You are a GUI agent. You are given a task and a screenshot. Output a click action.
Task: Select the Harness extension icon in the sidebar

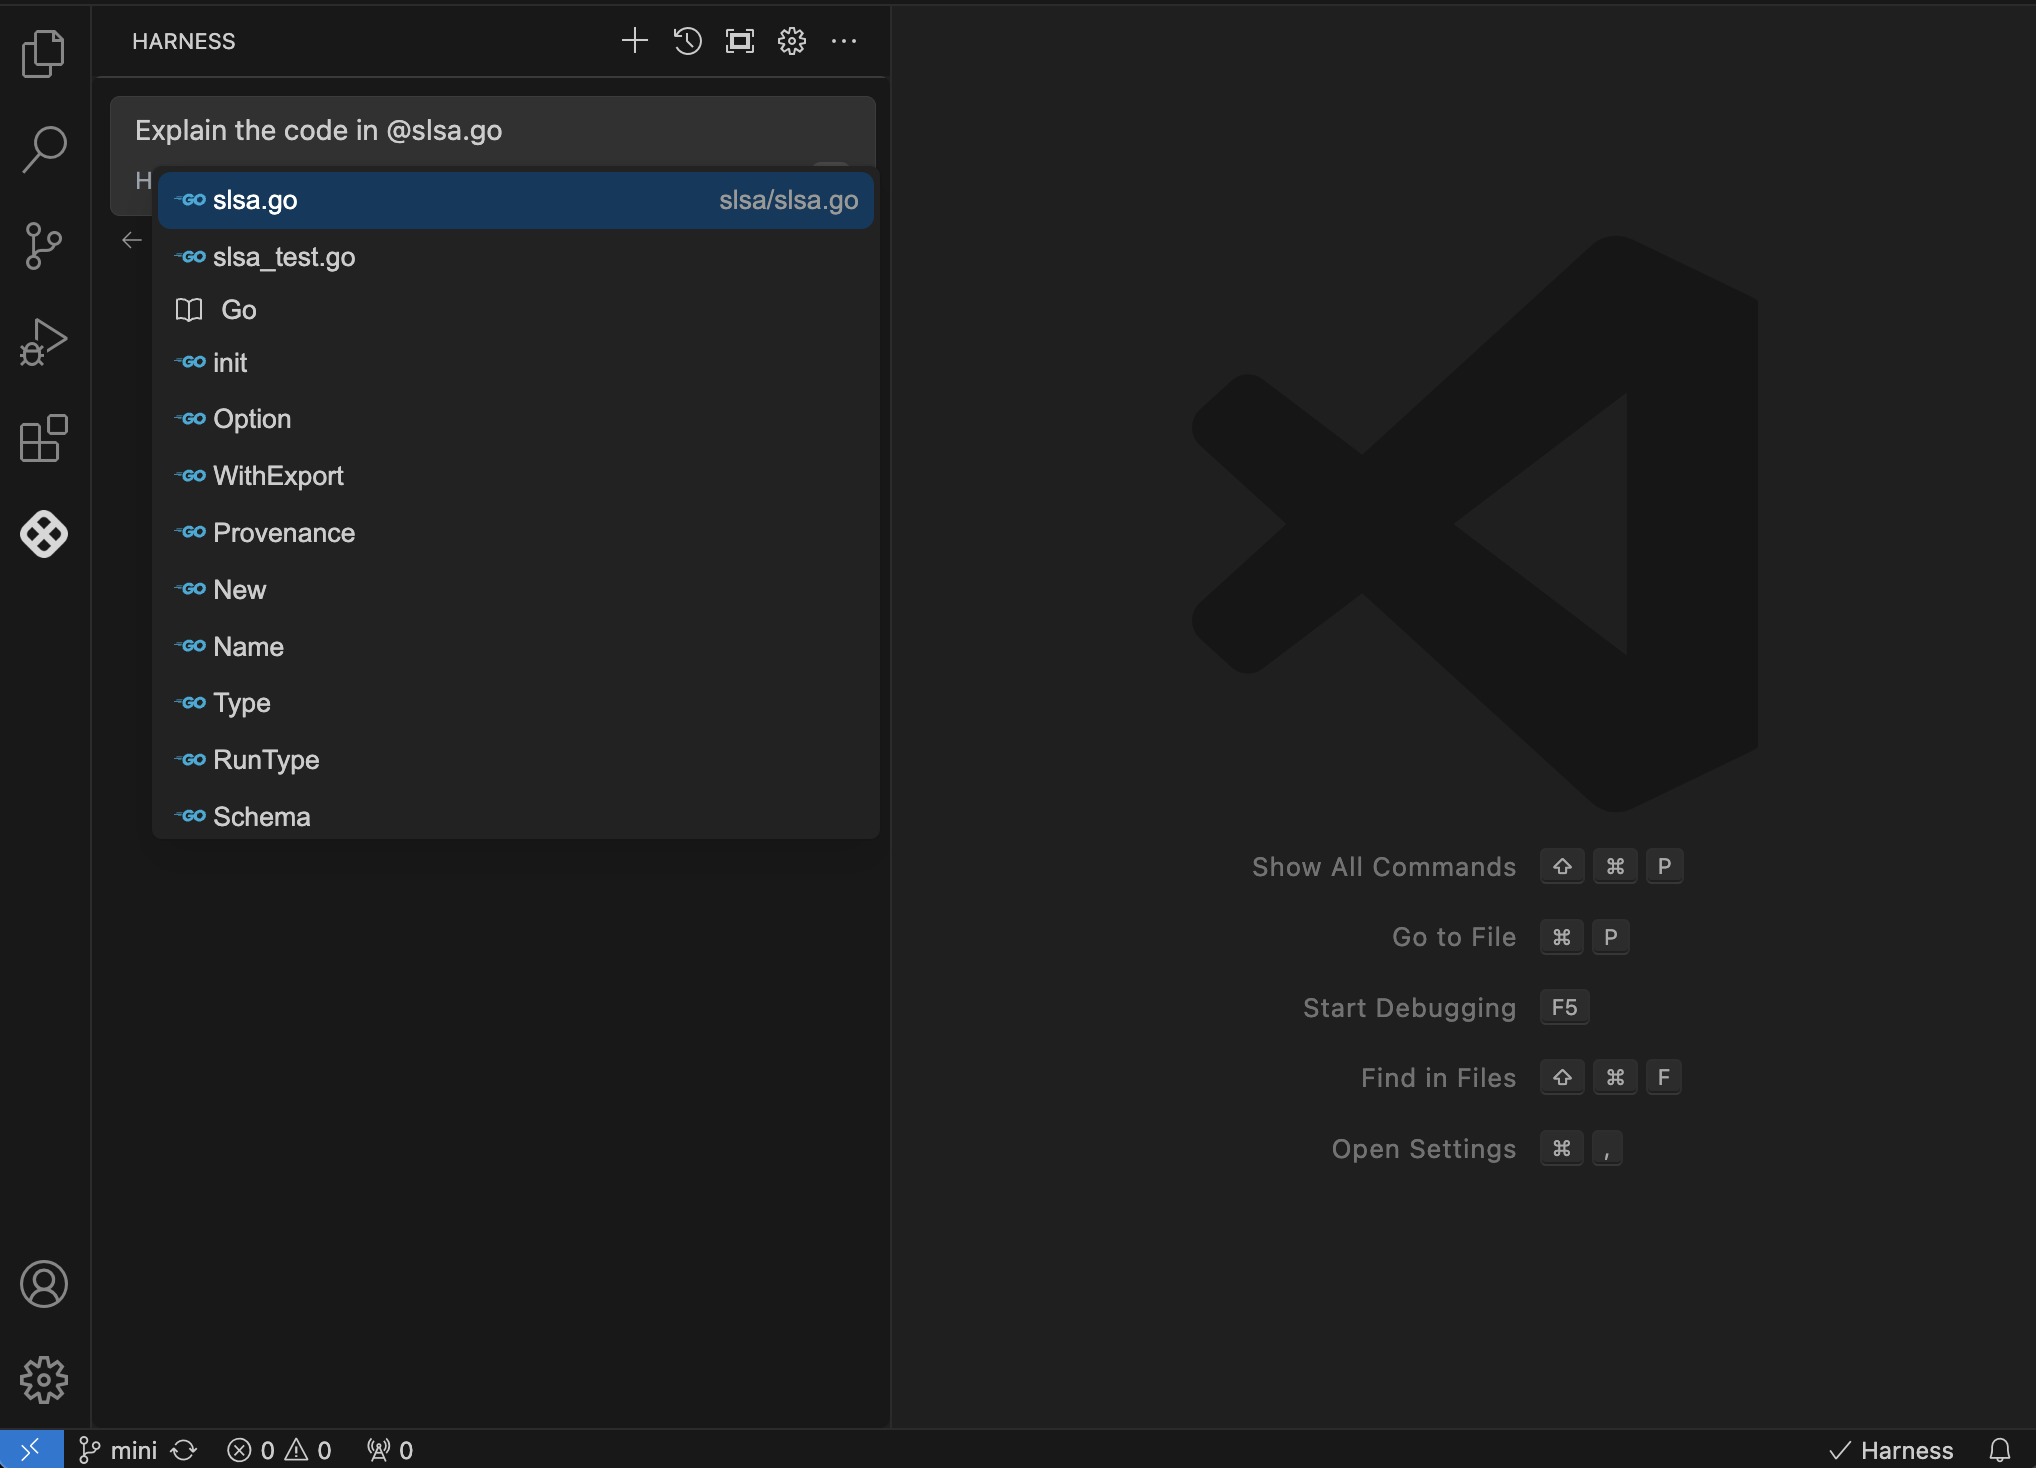point(43,534)
